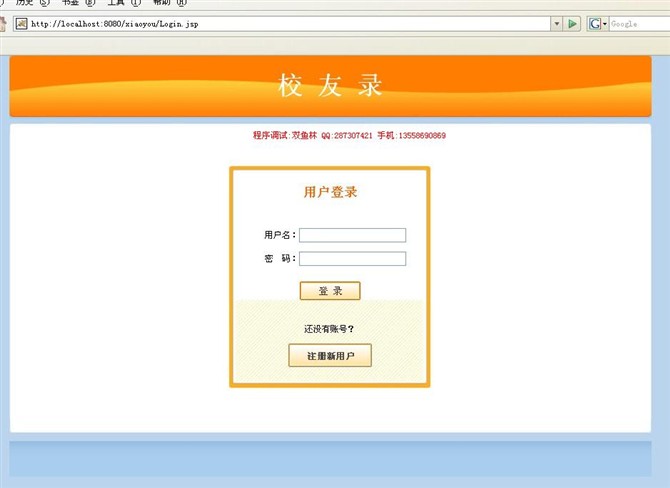Expand the search engine selector arrow
This screenshot has width=670, height=488.
coord(605,23)
